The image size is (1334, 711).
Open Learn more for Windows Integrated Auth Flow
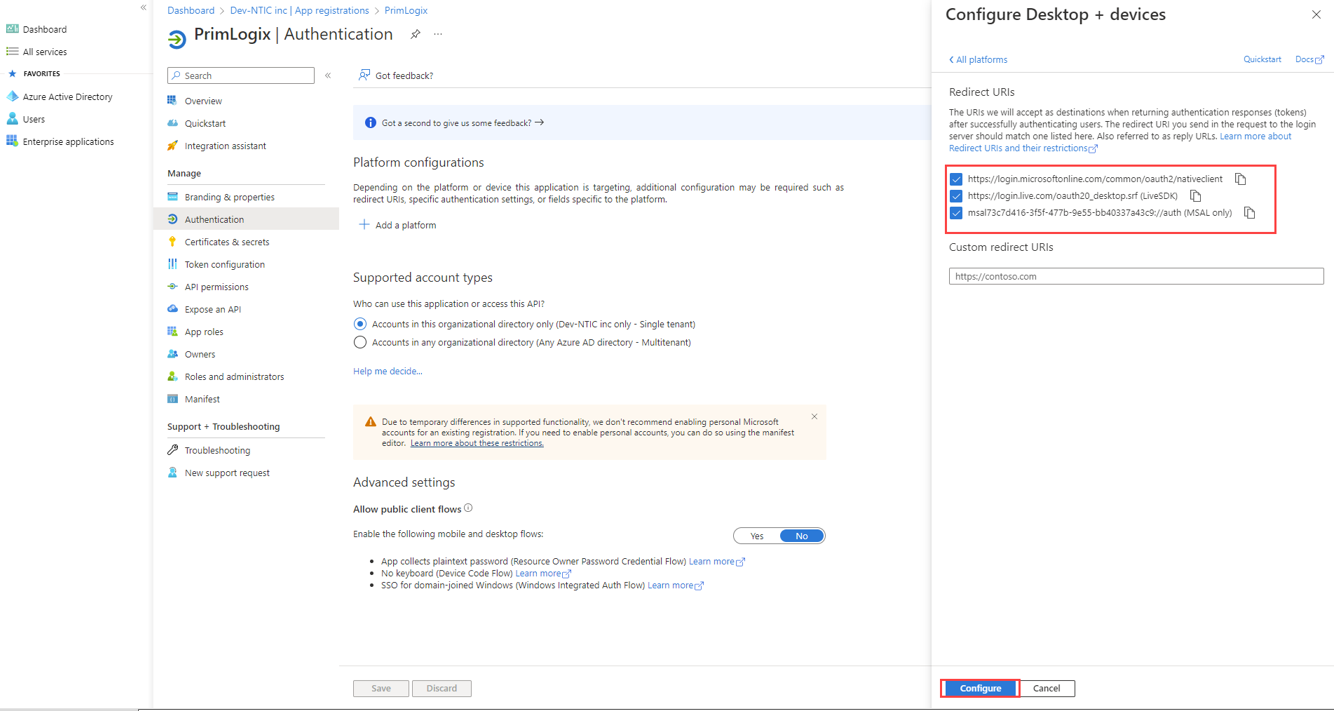click(x=675, y=585)
